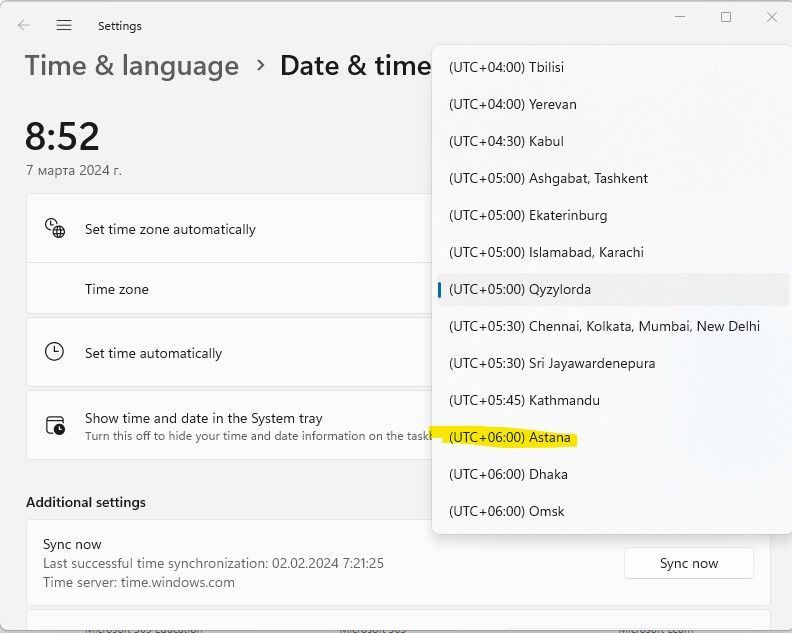Click the Date & time page title
The width and height of the screenshot is (792, 633).
point(356,66)
